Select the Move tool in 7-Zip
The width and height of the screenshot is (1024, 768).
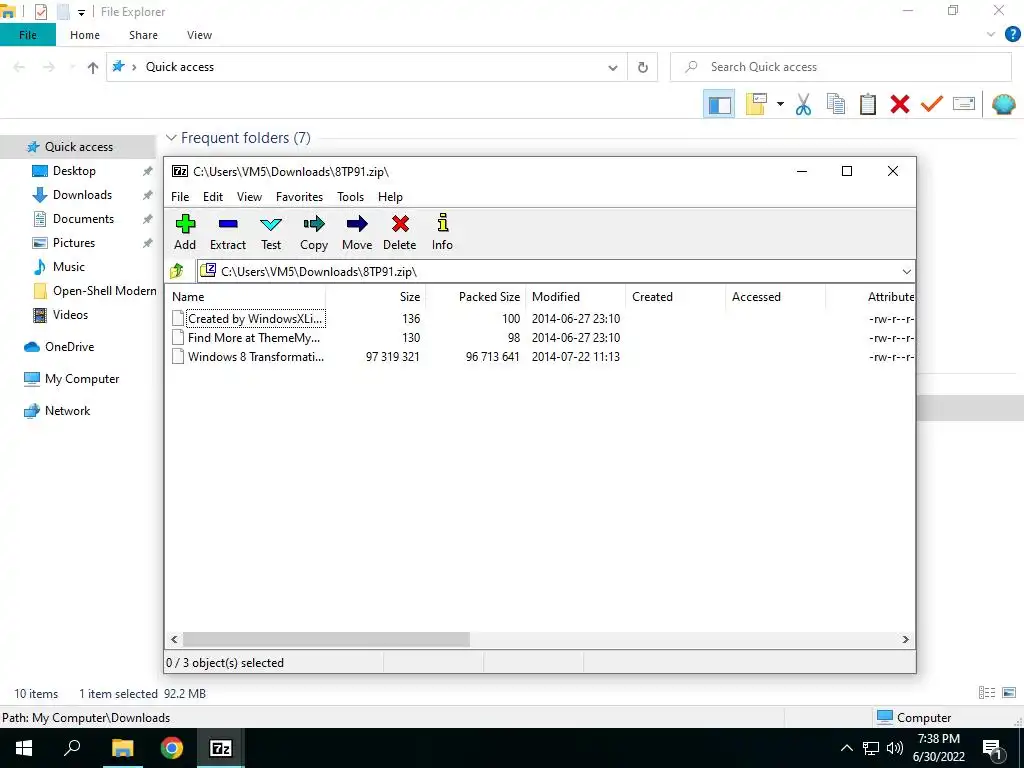click(x=357, y=232)
